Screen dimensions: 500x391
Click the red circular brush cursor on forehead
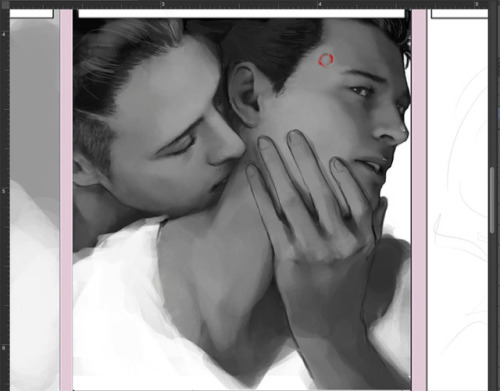[326, 60]
